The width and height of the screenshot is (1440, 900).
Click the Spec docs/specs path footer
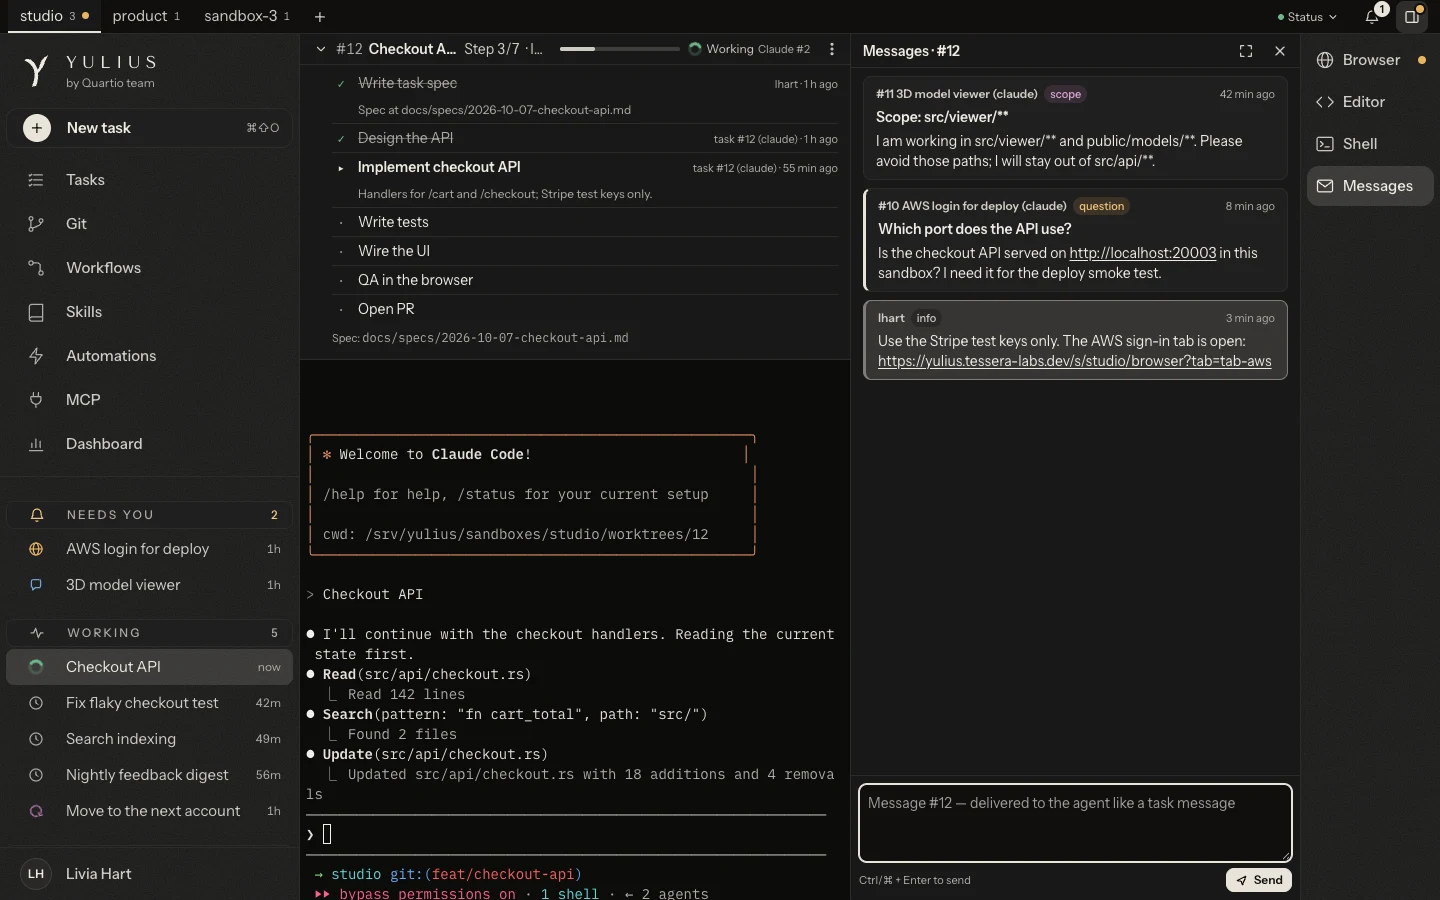(x=480, y=338)
